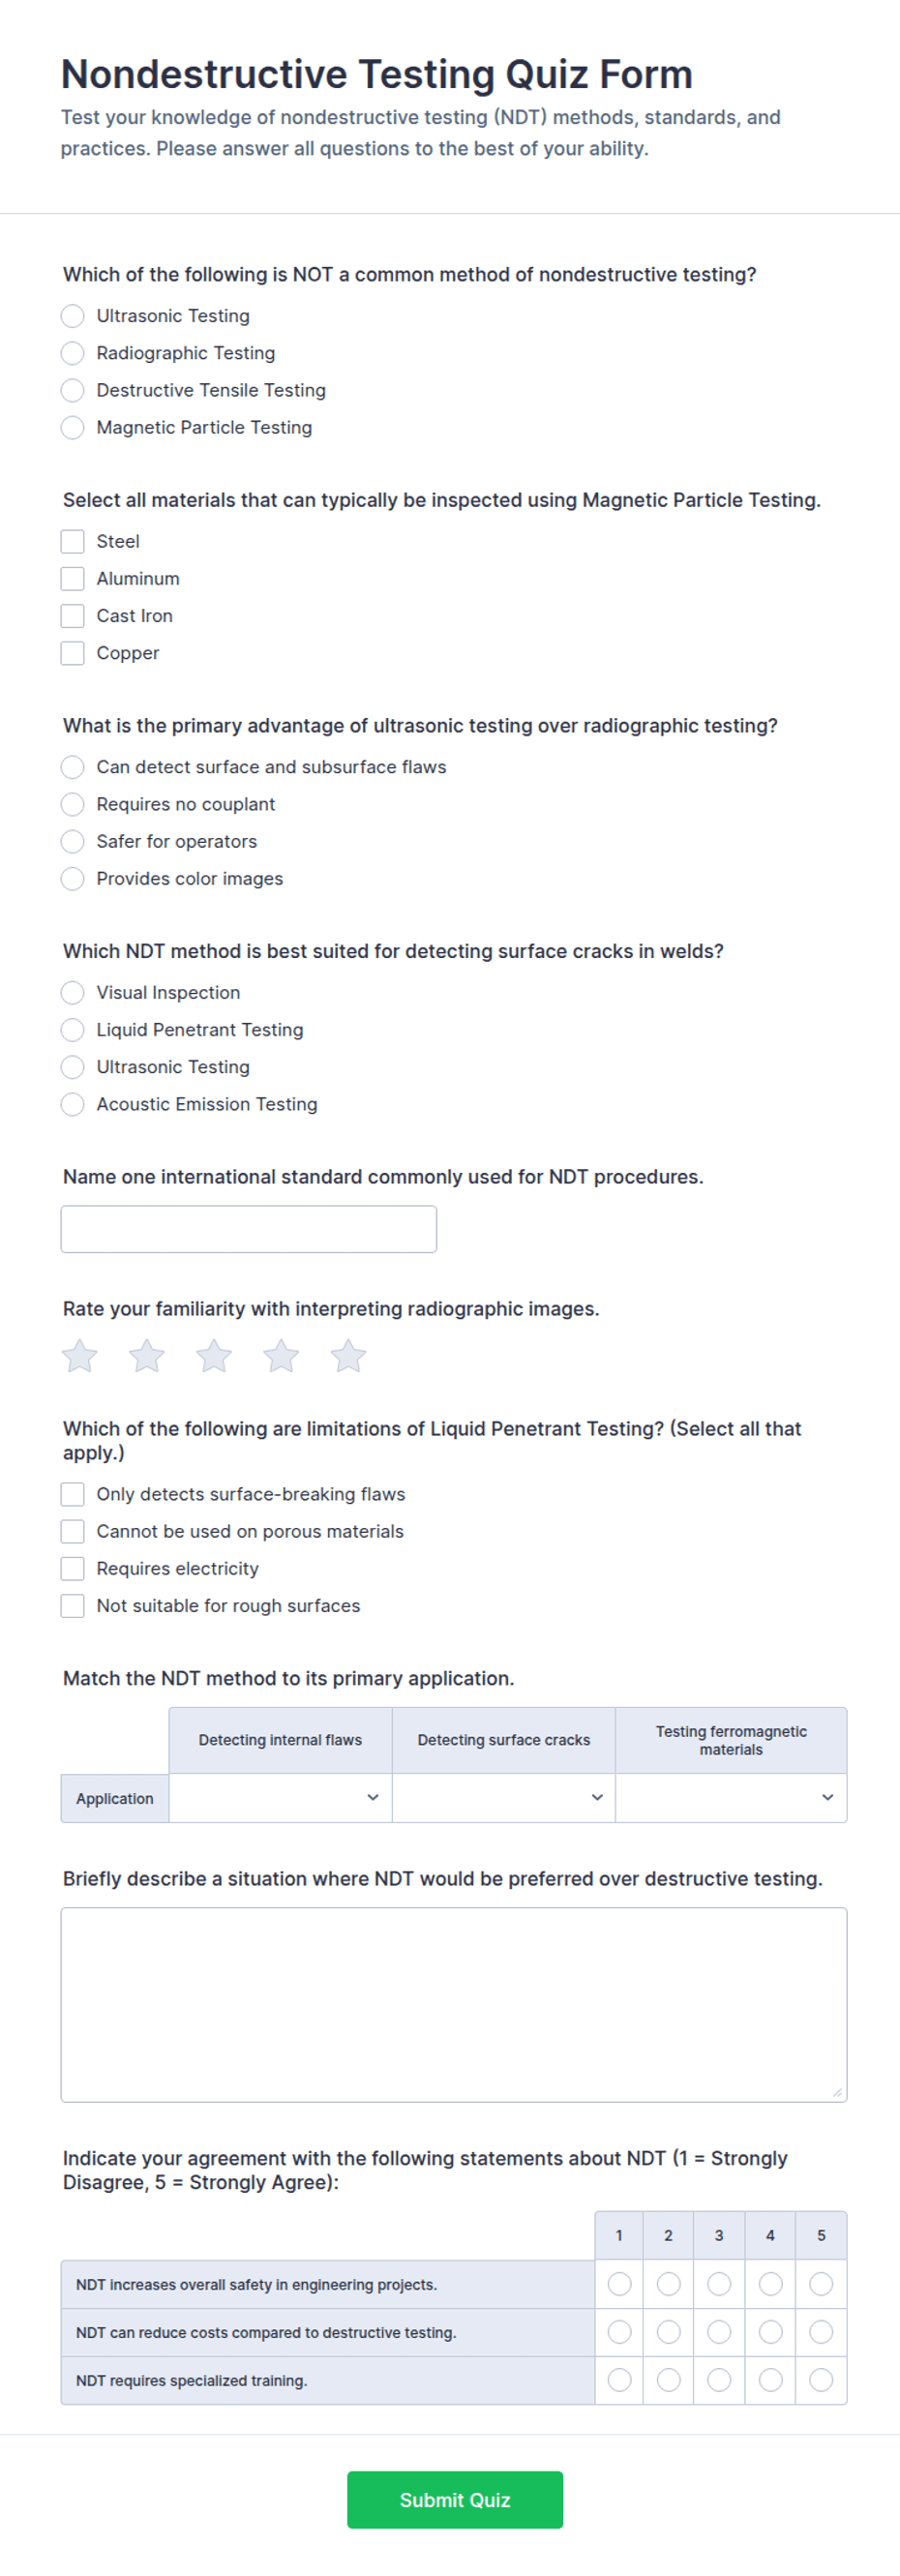The width and height of the screenshot is (900, 2576).
Task: Select the second star rating
Action: [x=147, y=1356]
